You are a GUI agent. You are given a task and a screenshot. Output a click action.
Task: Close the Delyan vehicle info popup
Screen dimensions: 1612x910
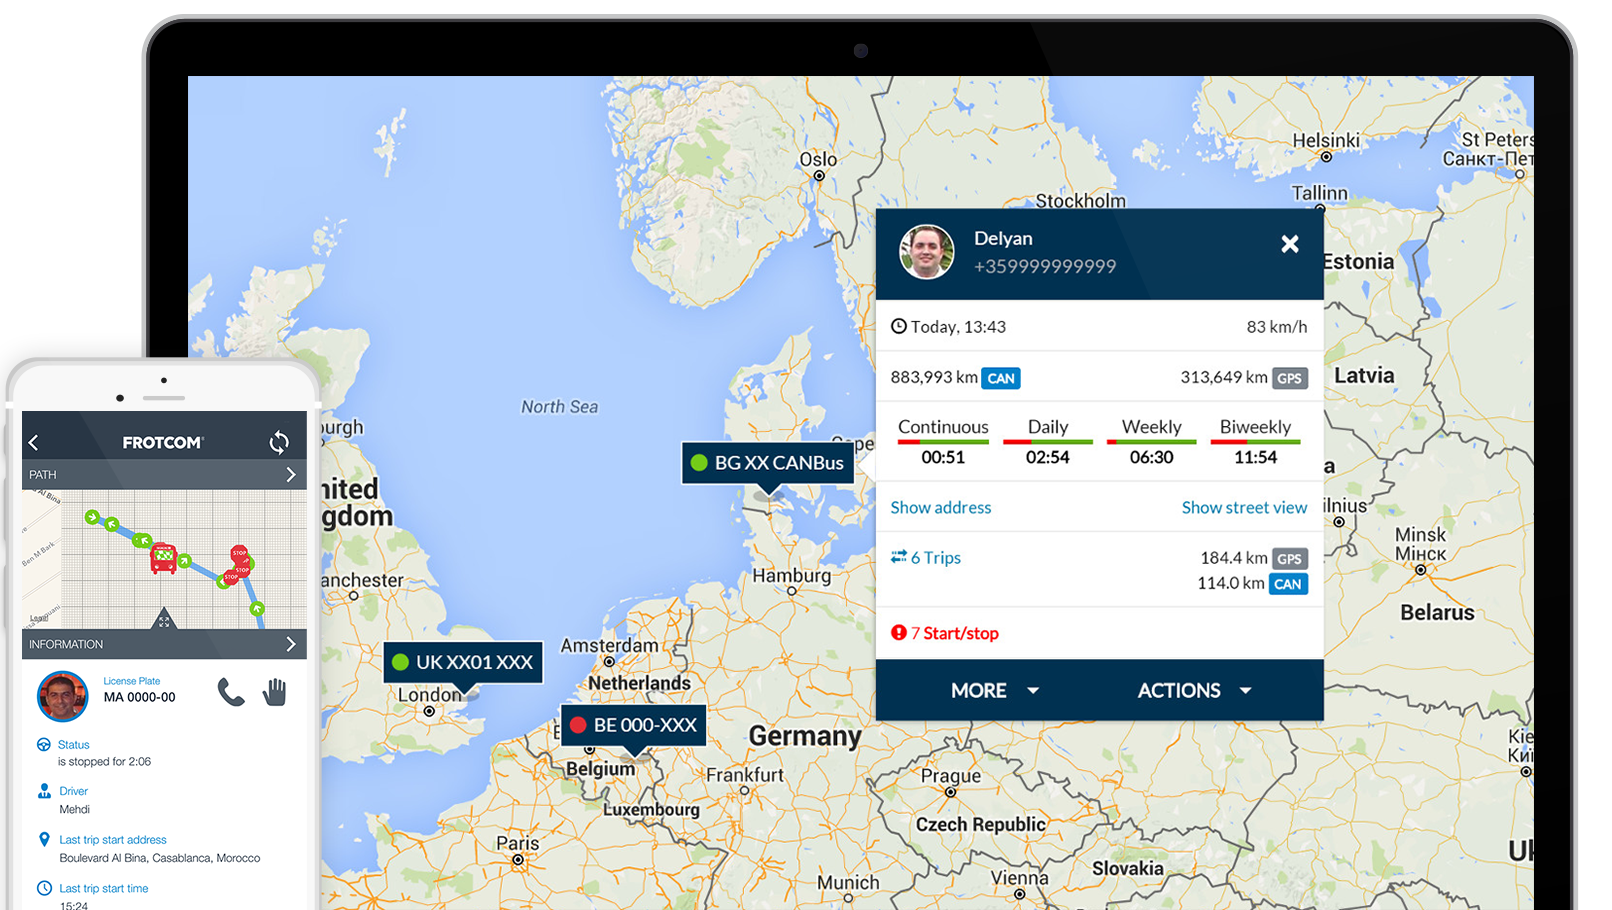[1290, 244]
